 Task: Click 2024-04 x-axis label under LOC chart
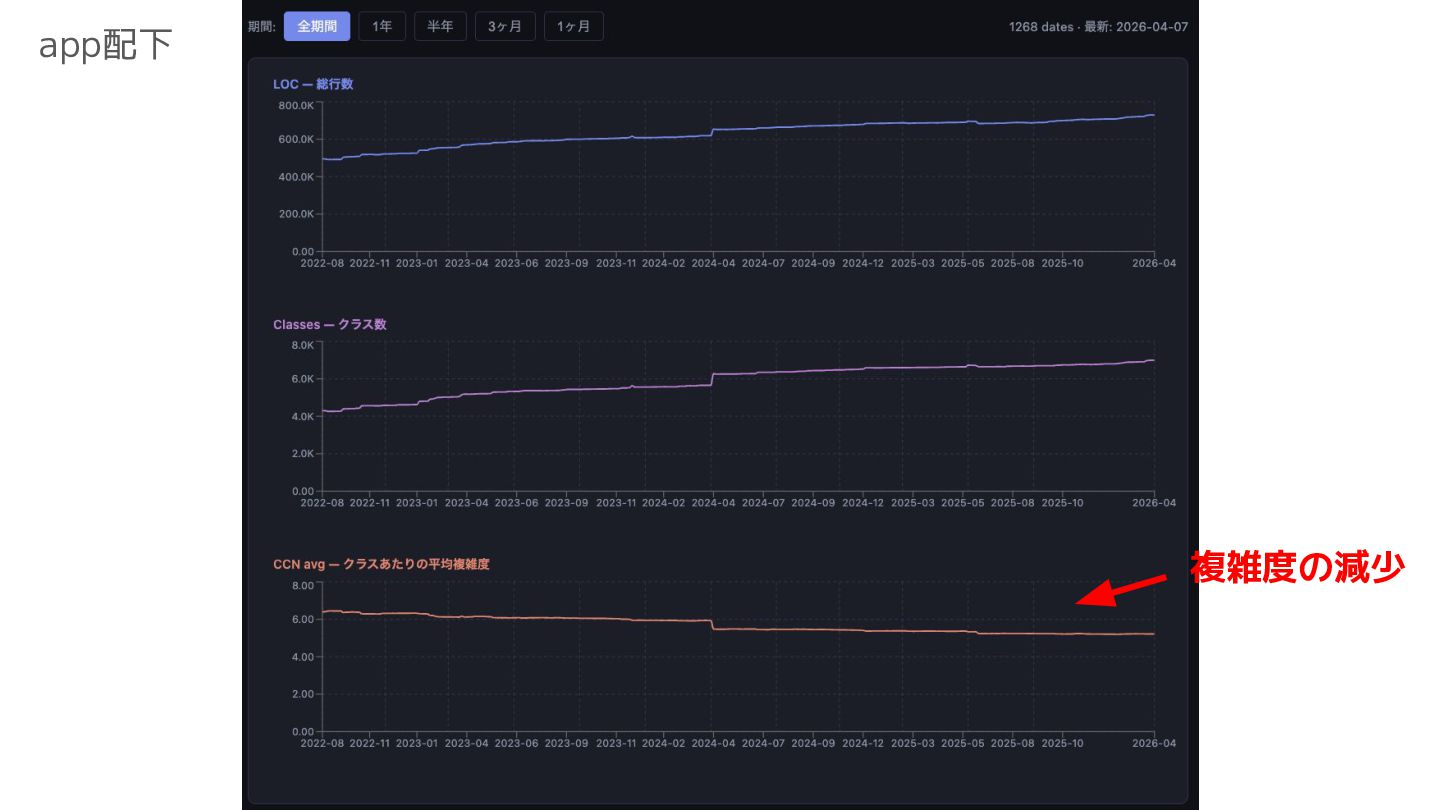[x=713, y=263]
